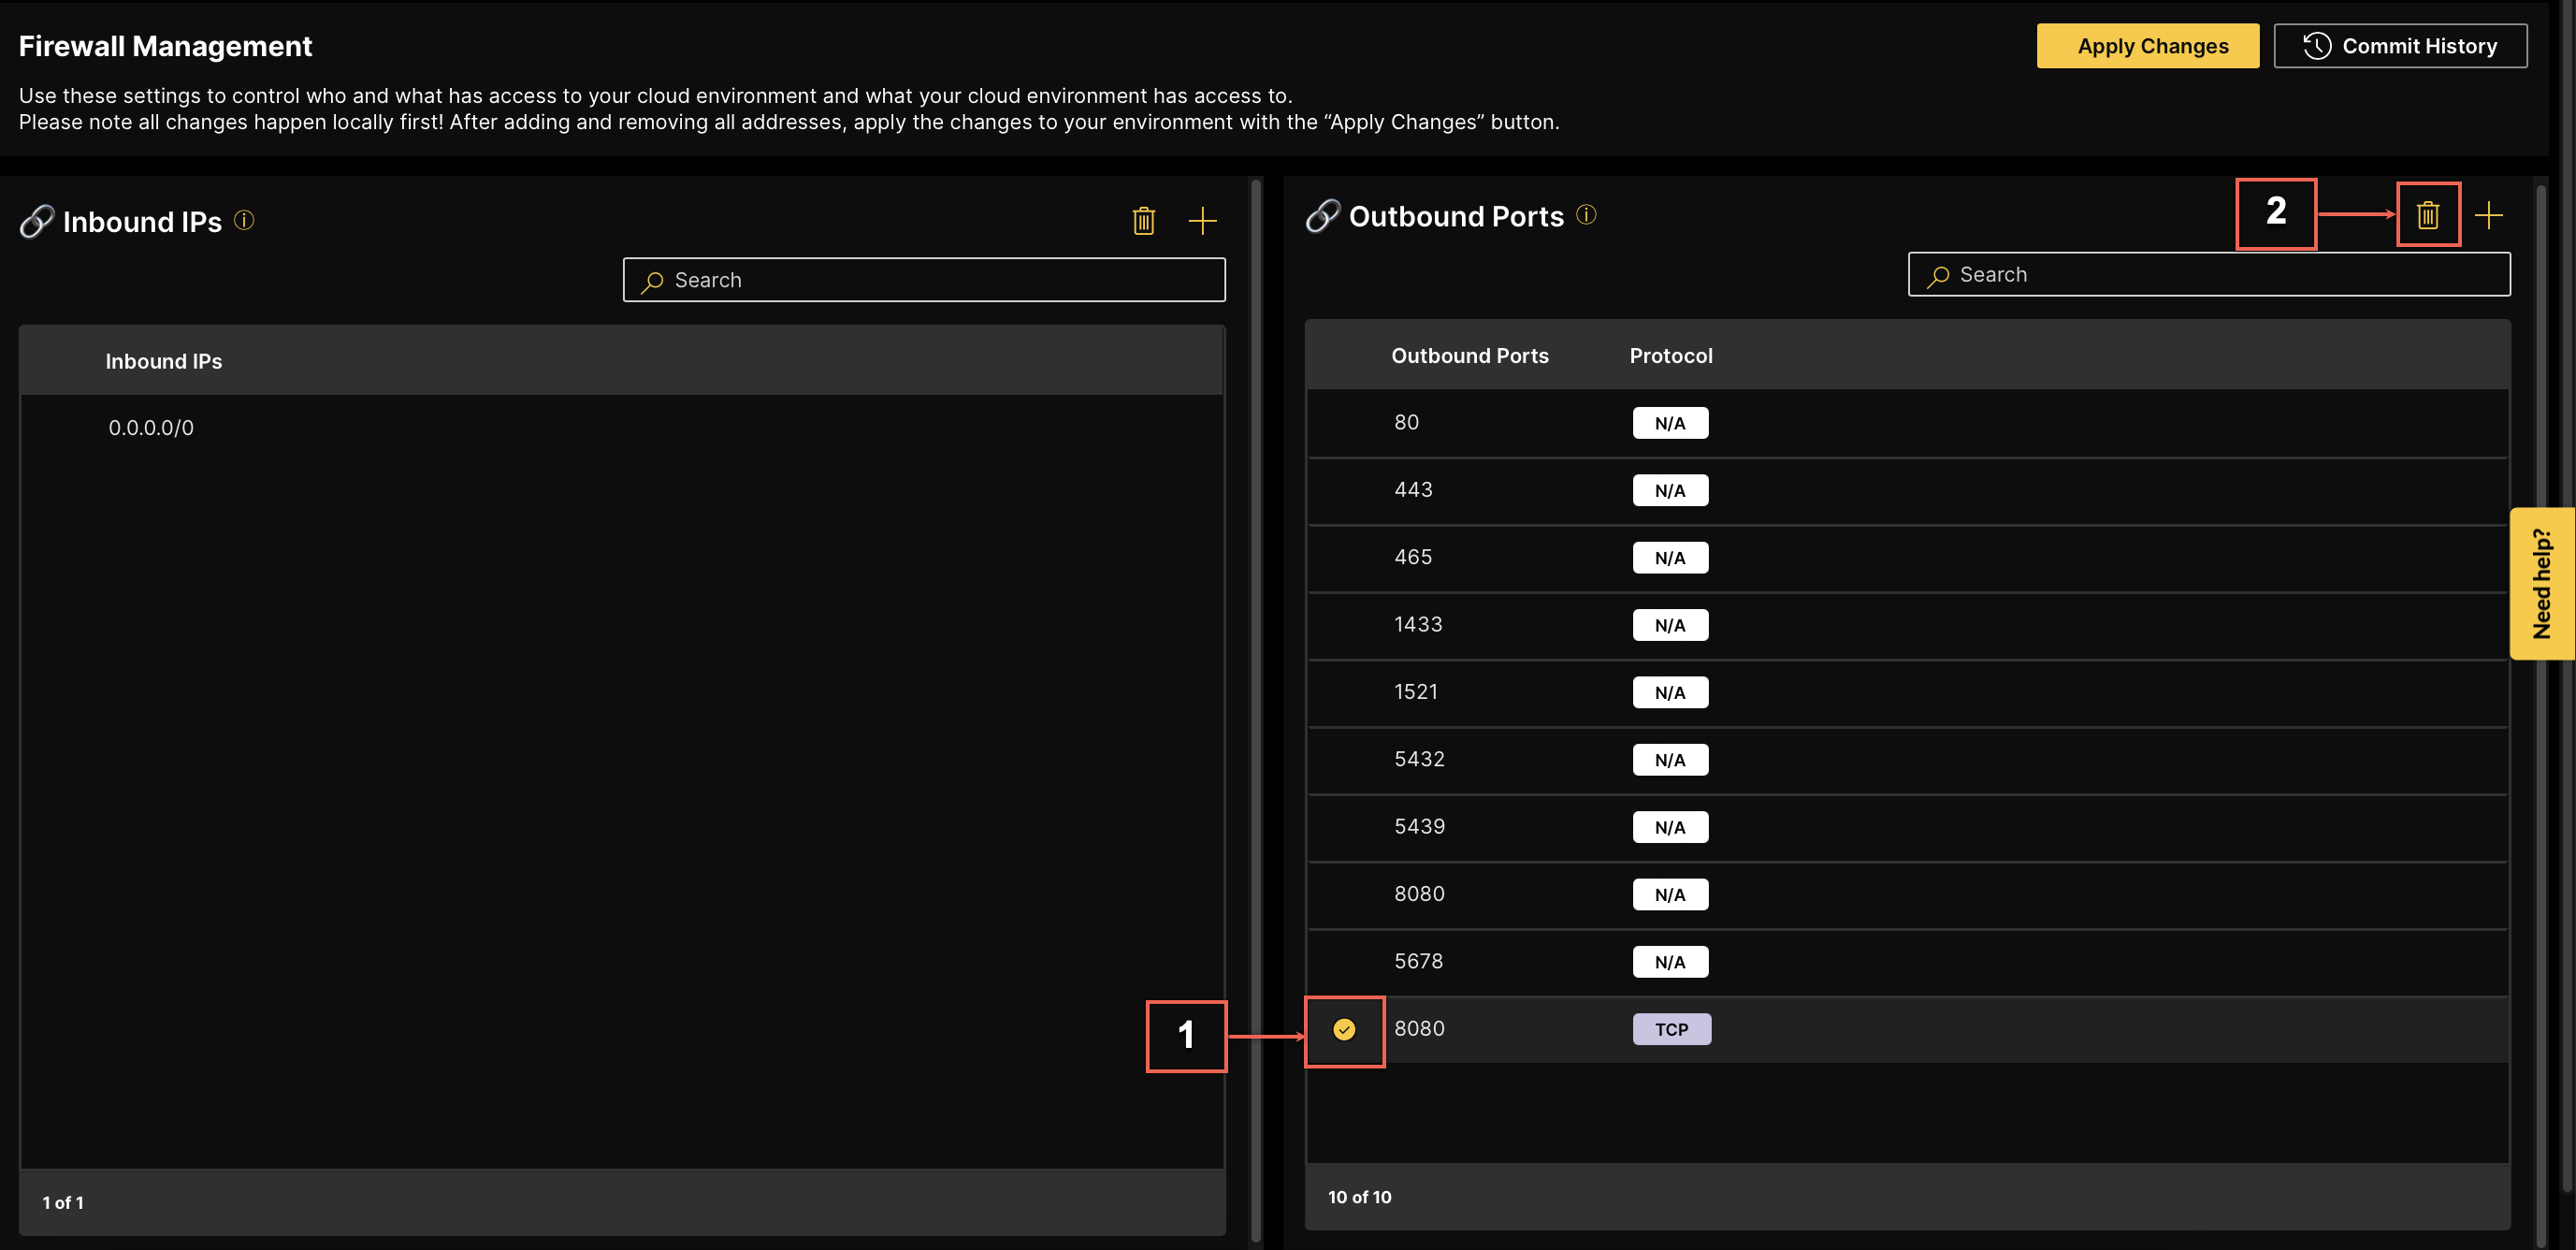Click the link icon beside Outbound Ports

pyautogui.click(x=1321, y=215)
